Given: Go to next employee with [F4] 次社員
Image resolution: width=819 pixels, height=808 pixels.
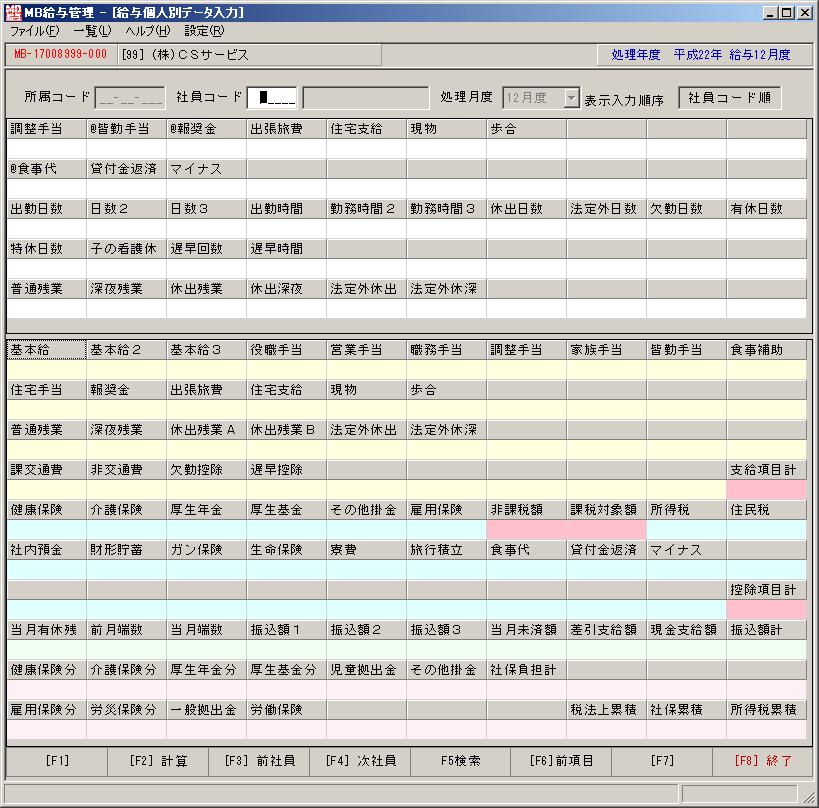Looking at the screenshot, I should coord(360,761).
